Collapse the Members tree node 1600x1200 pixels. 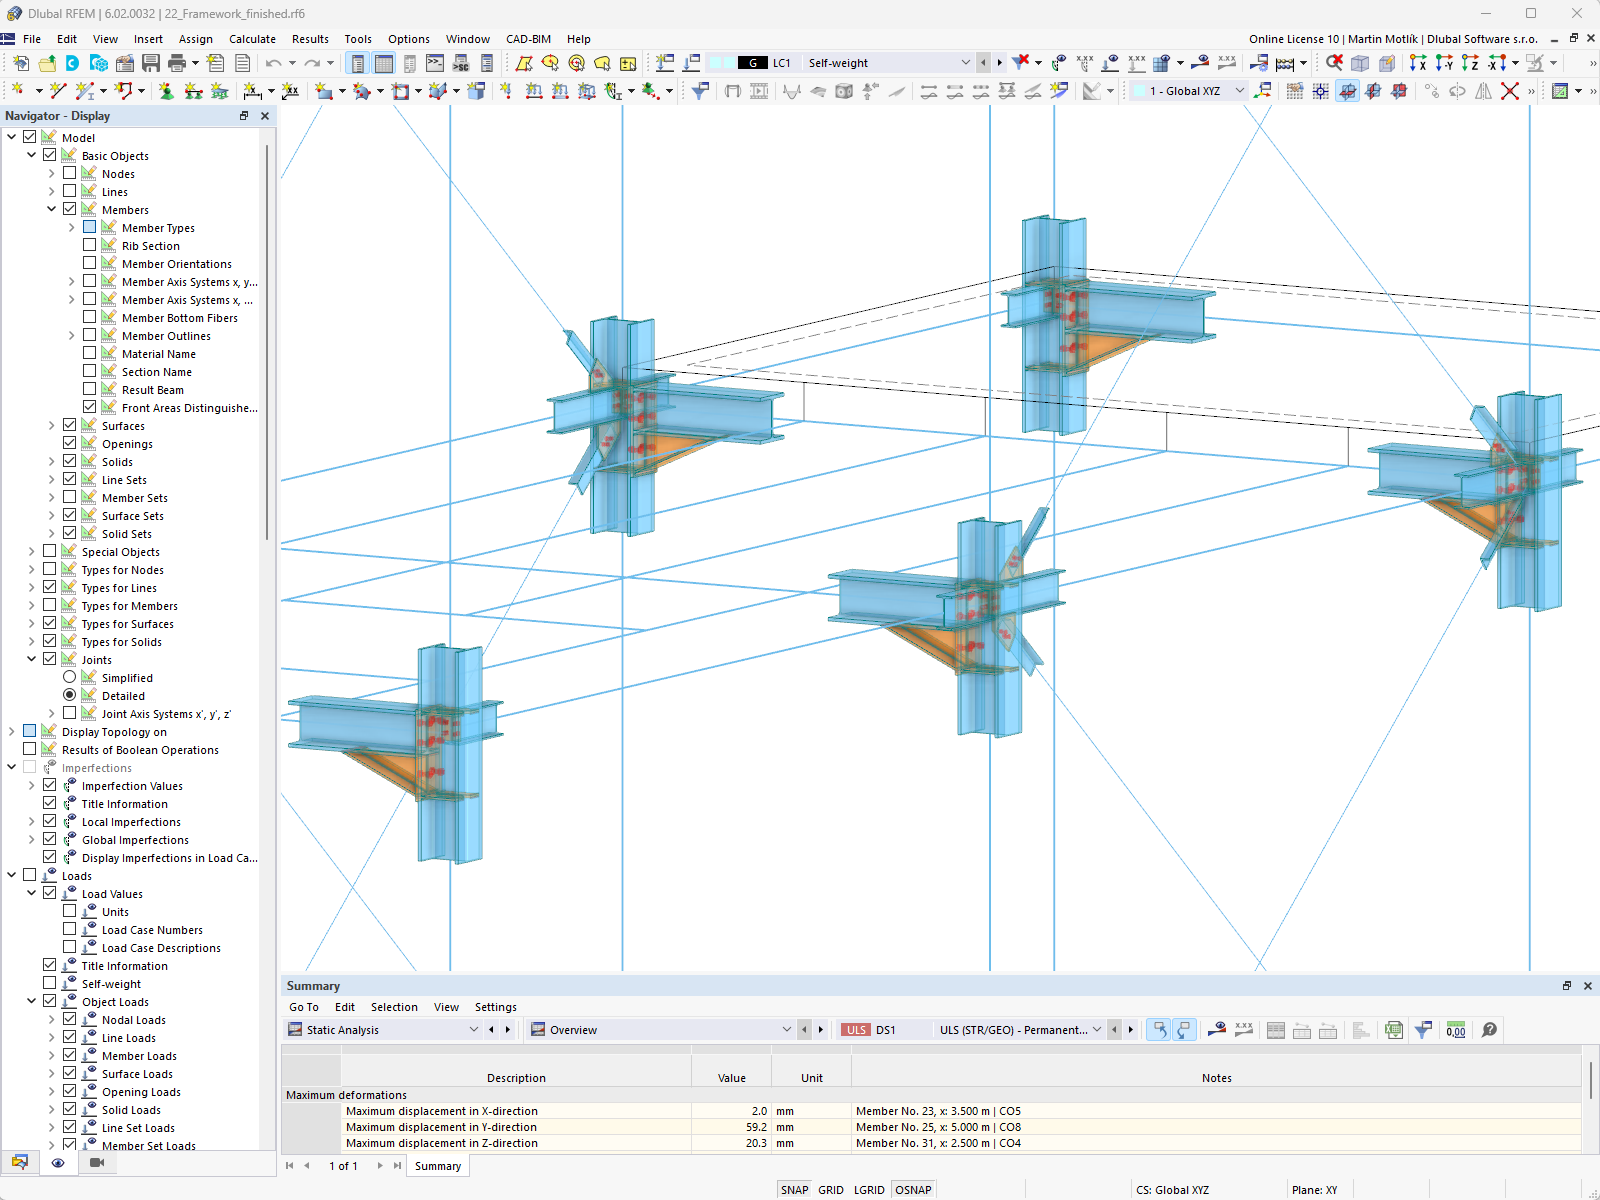pyautogui.click(x=52, y=209)
